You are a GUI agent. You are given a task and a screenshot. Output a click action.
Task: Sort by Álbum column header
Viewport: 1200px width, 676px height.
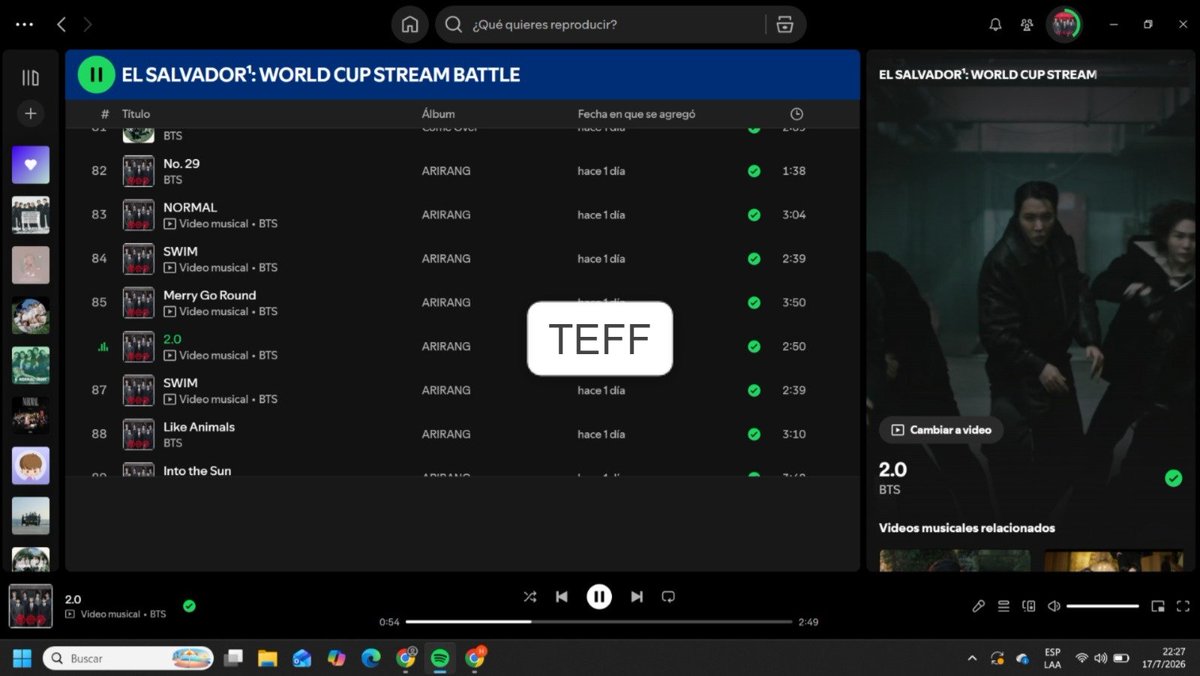pyautogui.click(x=438, y=114)
